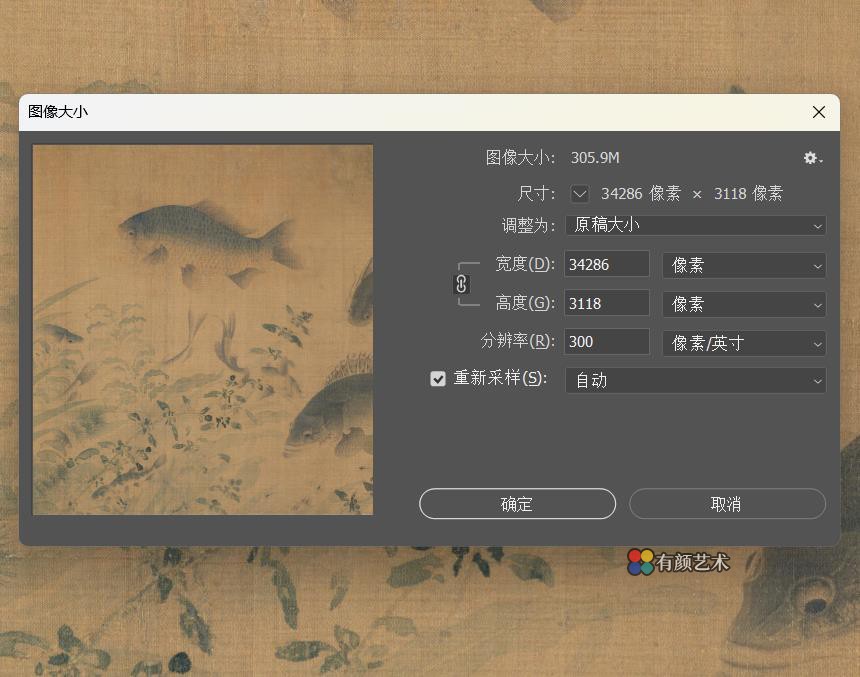Open the height unit 像素 dropdown
The image size is (860, 677).
(744, 304)
